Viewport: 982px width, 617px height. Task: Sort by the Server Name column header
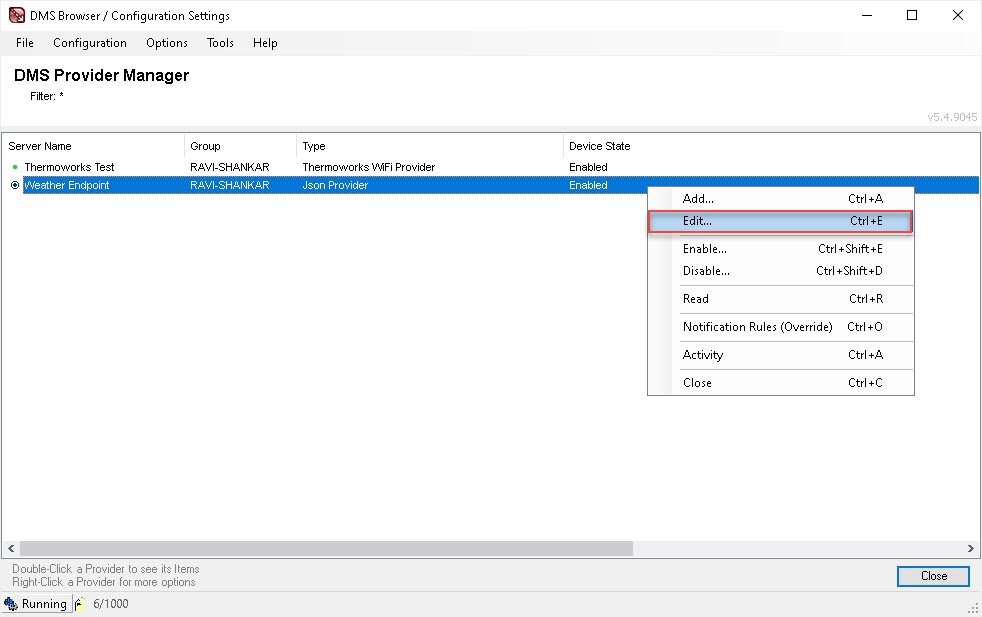(x=40, y=146)
